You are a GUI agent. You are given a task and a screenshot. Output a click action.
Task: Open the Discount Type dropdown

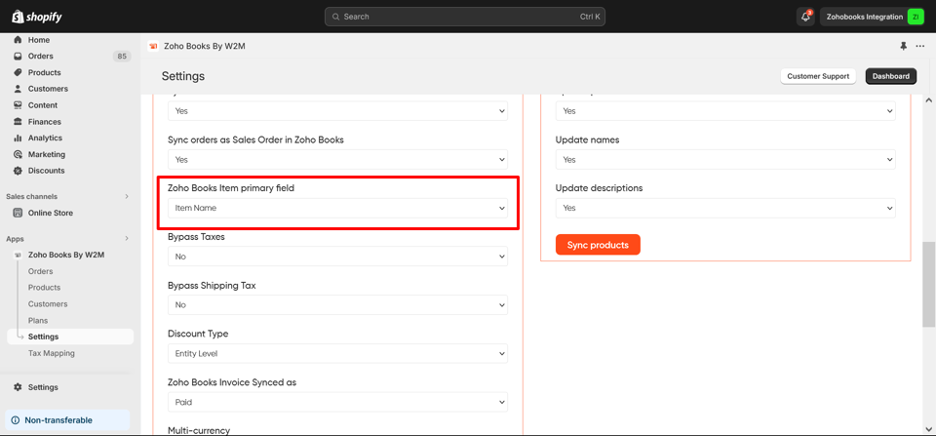click(x=337, y=353)
